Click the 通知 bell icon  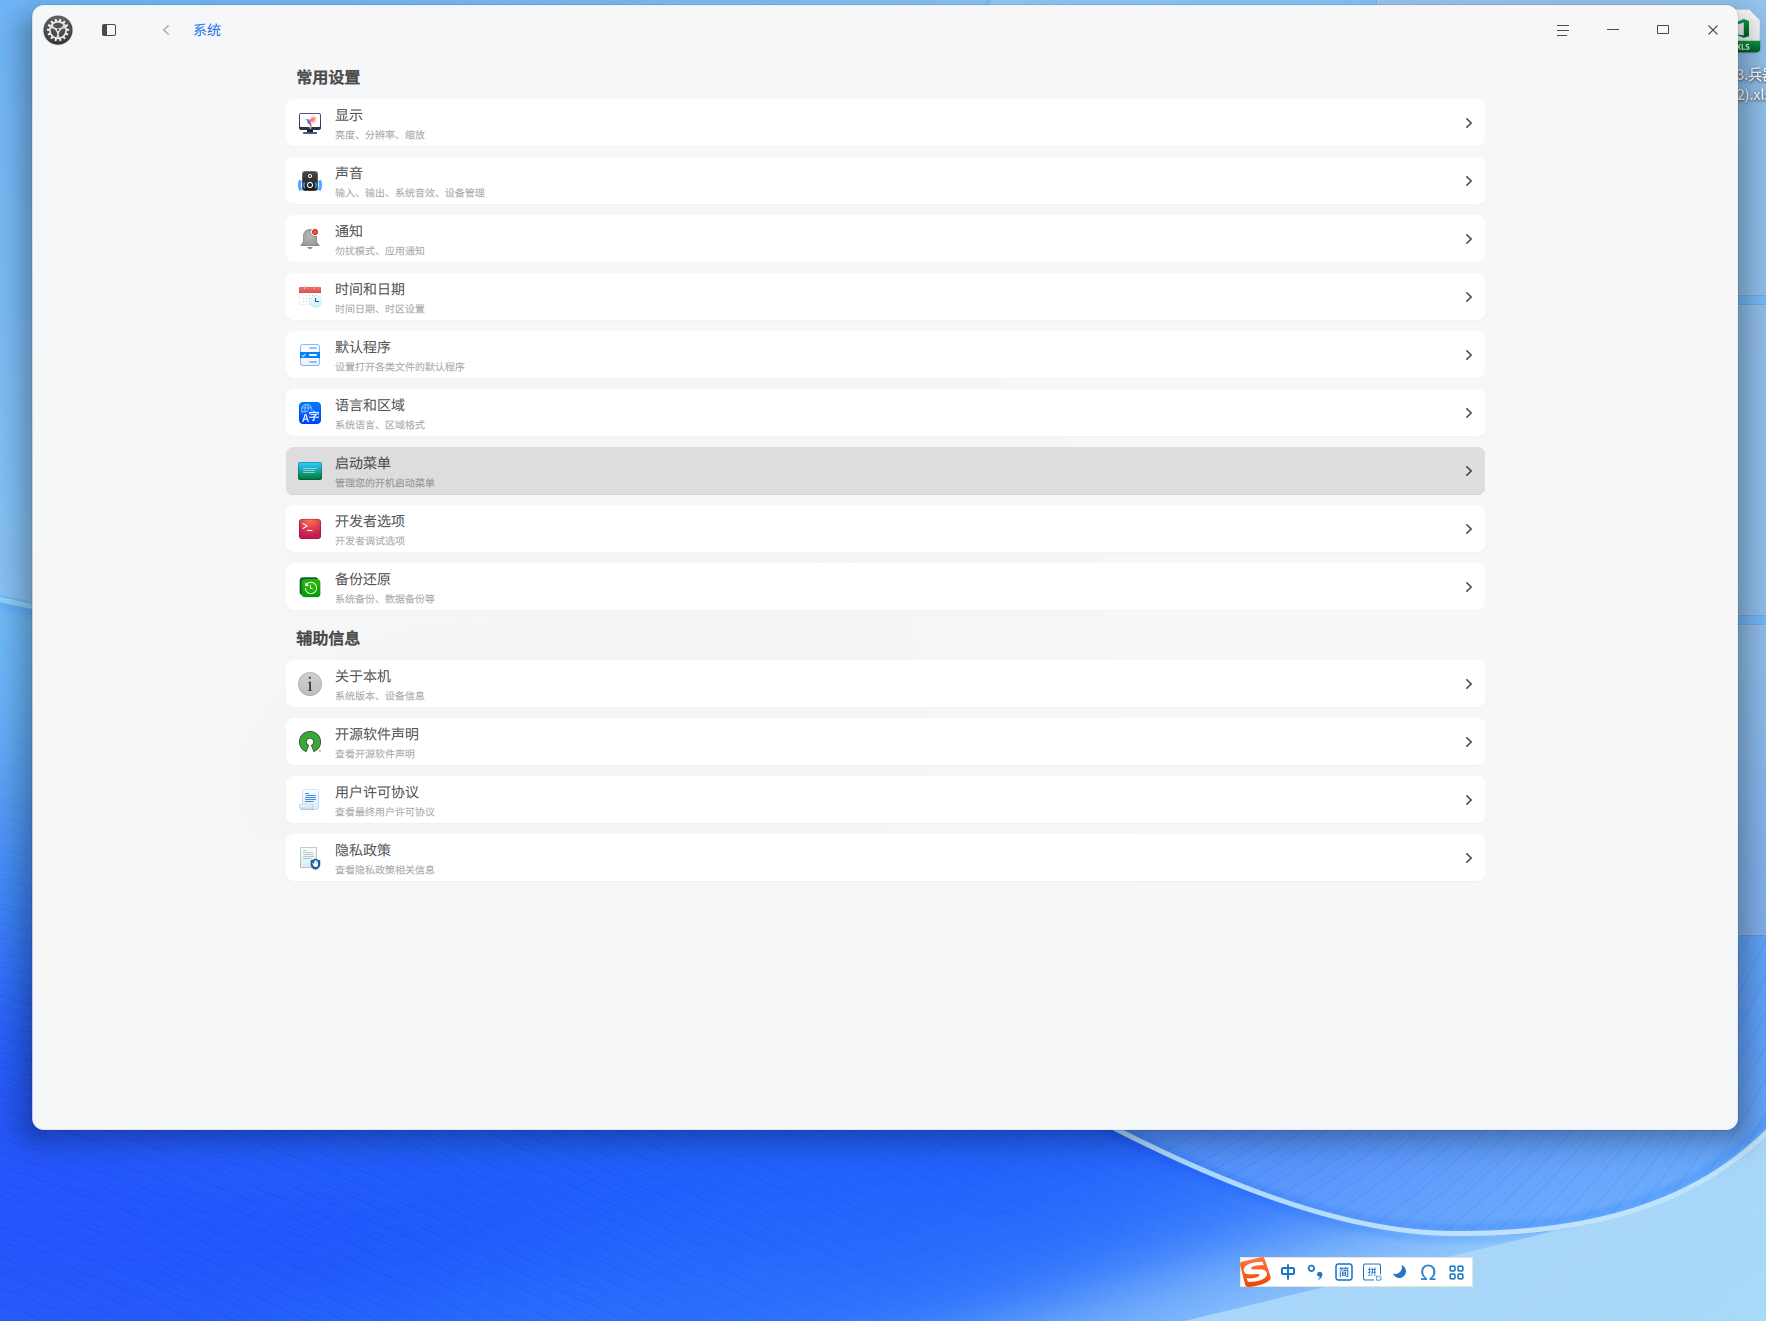pos(310,239)
